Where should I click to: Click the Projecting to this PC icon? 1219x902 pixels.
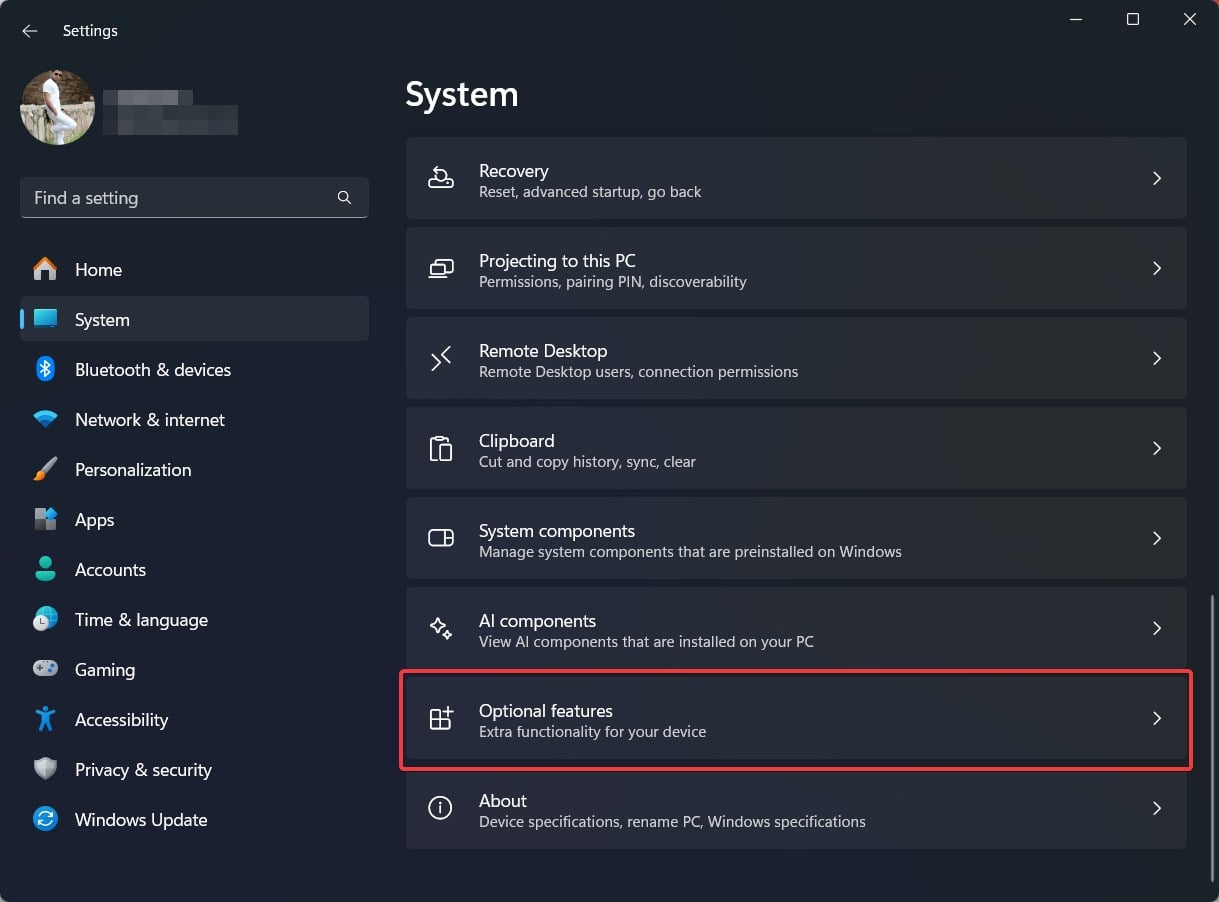tap(440, 268)
